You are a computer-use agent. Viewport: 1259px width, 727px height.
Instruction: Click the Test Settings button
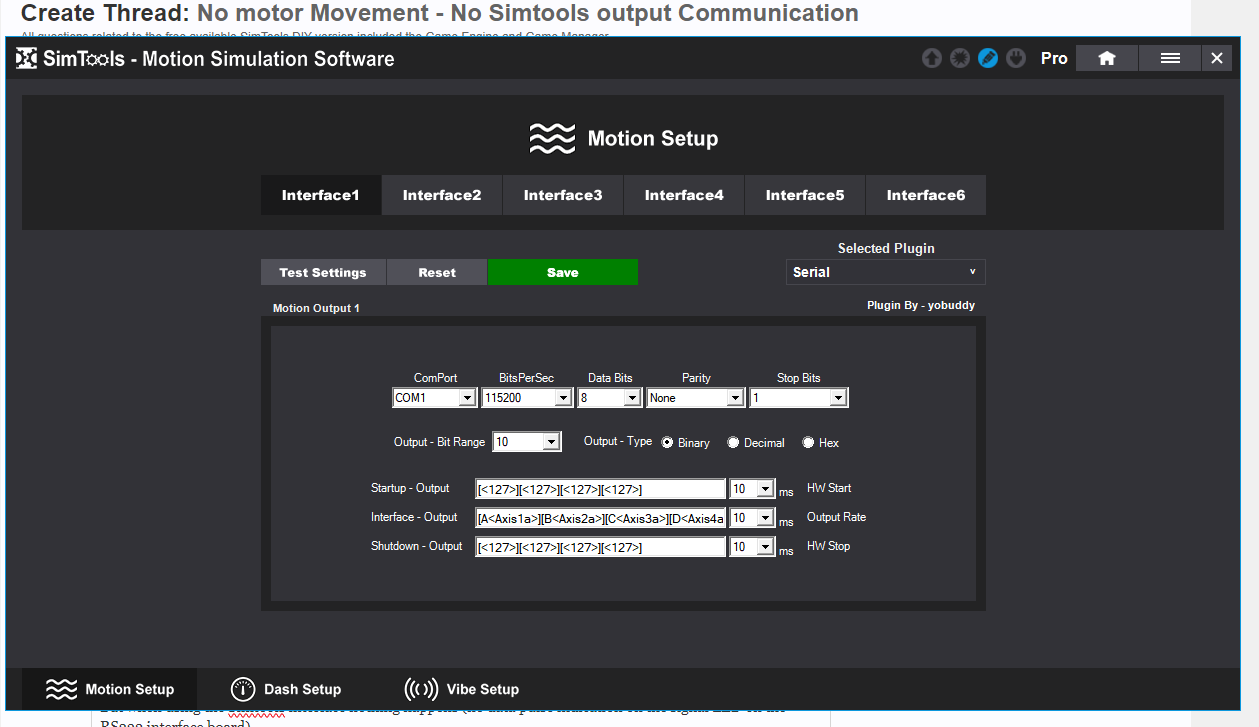pos(323,272)
